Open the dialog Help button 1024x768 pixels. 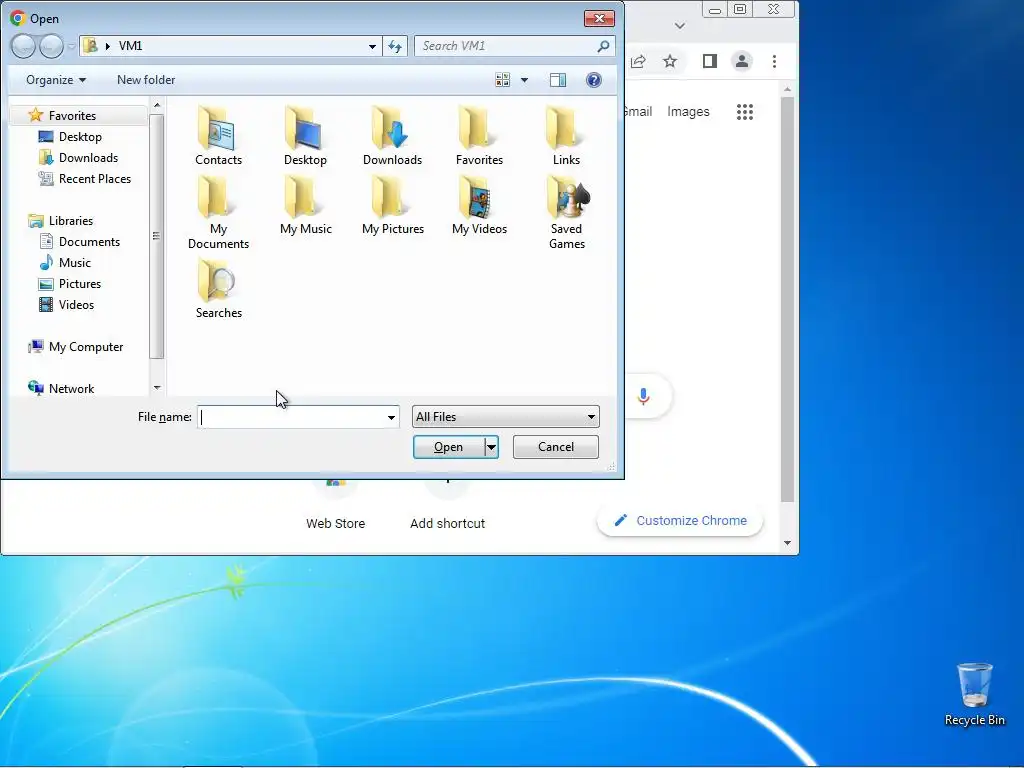click(x=594, y=80)
